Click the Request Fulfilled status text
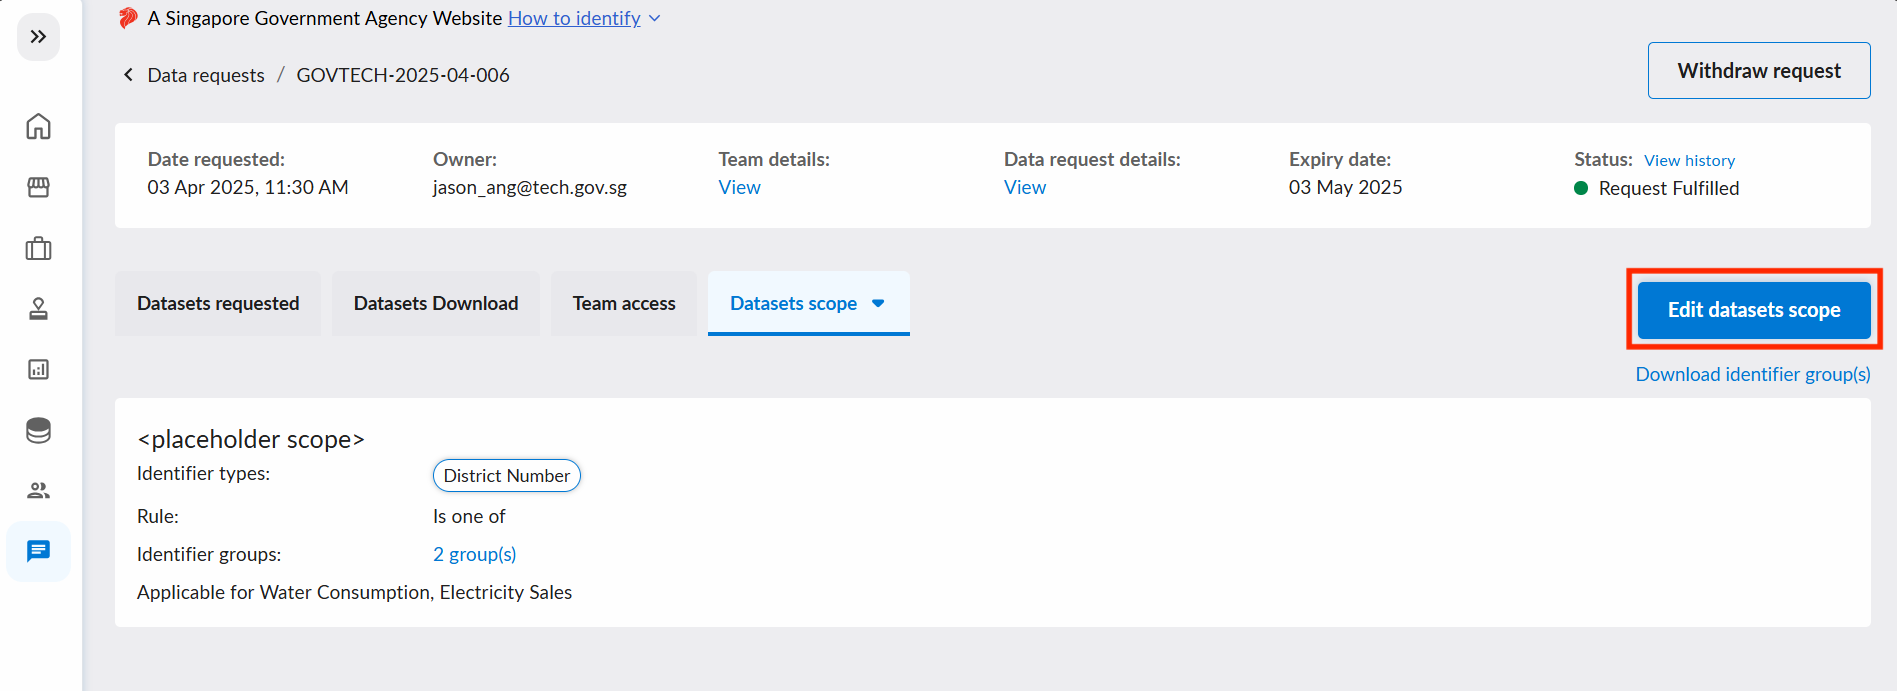The height and width of the screenshot is (691, 1897). (x=1669, y=188)
